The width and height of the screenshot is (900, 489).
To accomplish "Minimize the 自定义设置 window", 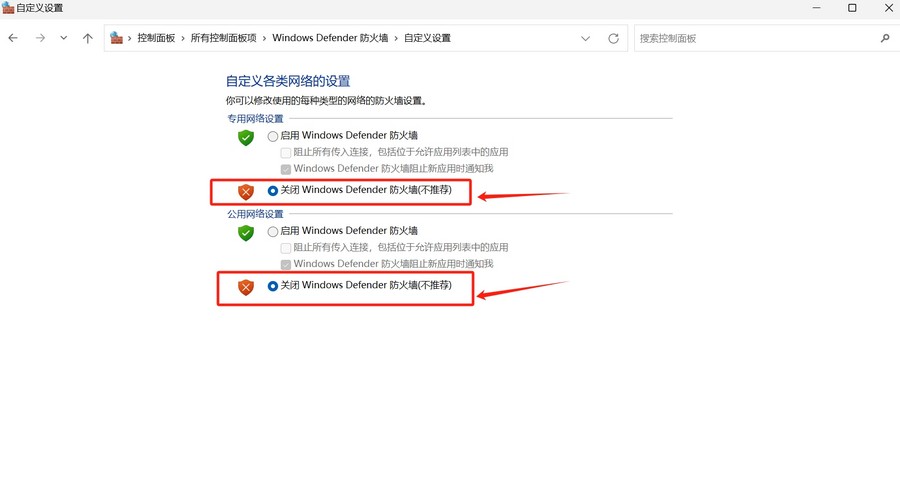I will pos(817,7).
